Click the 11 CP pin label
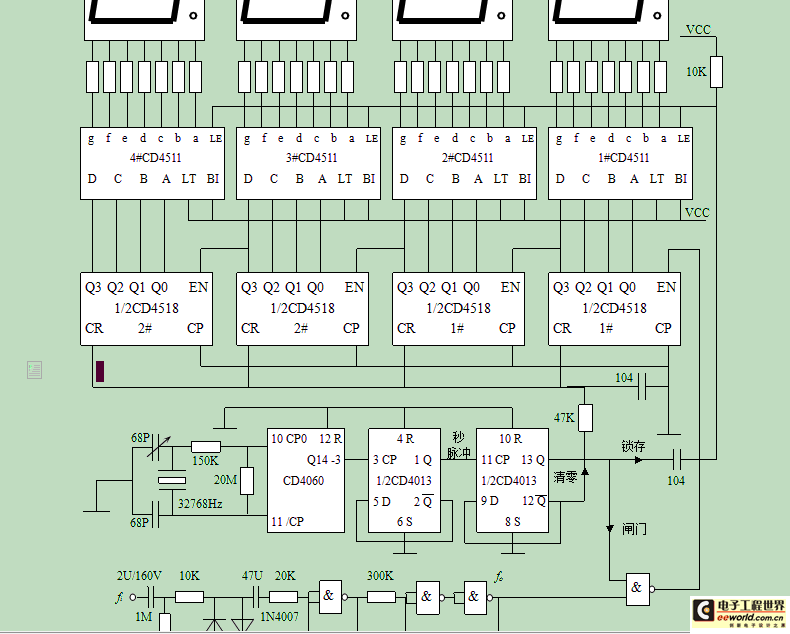 [495, 460]
